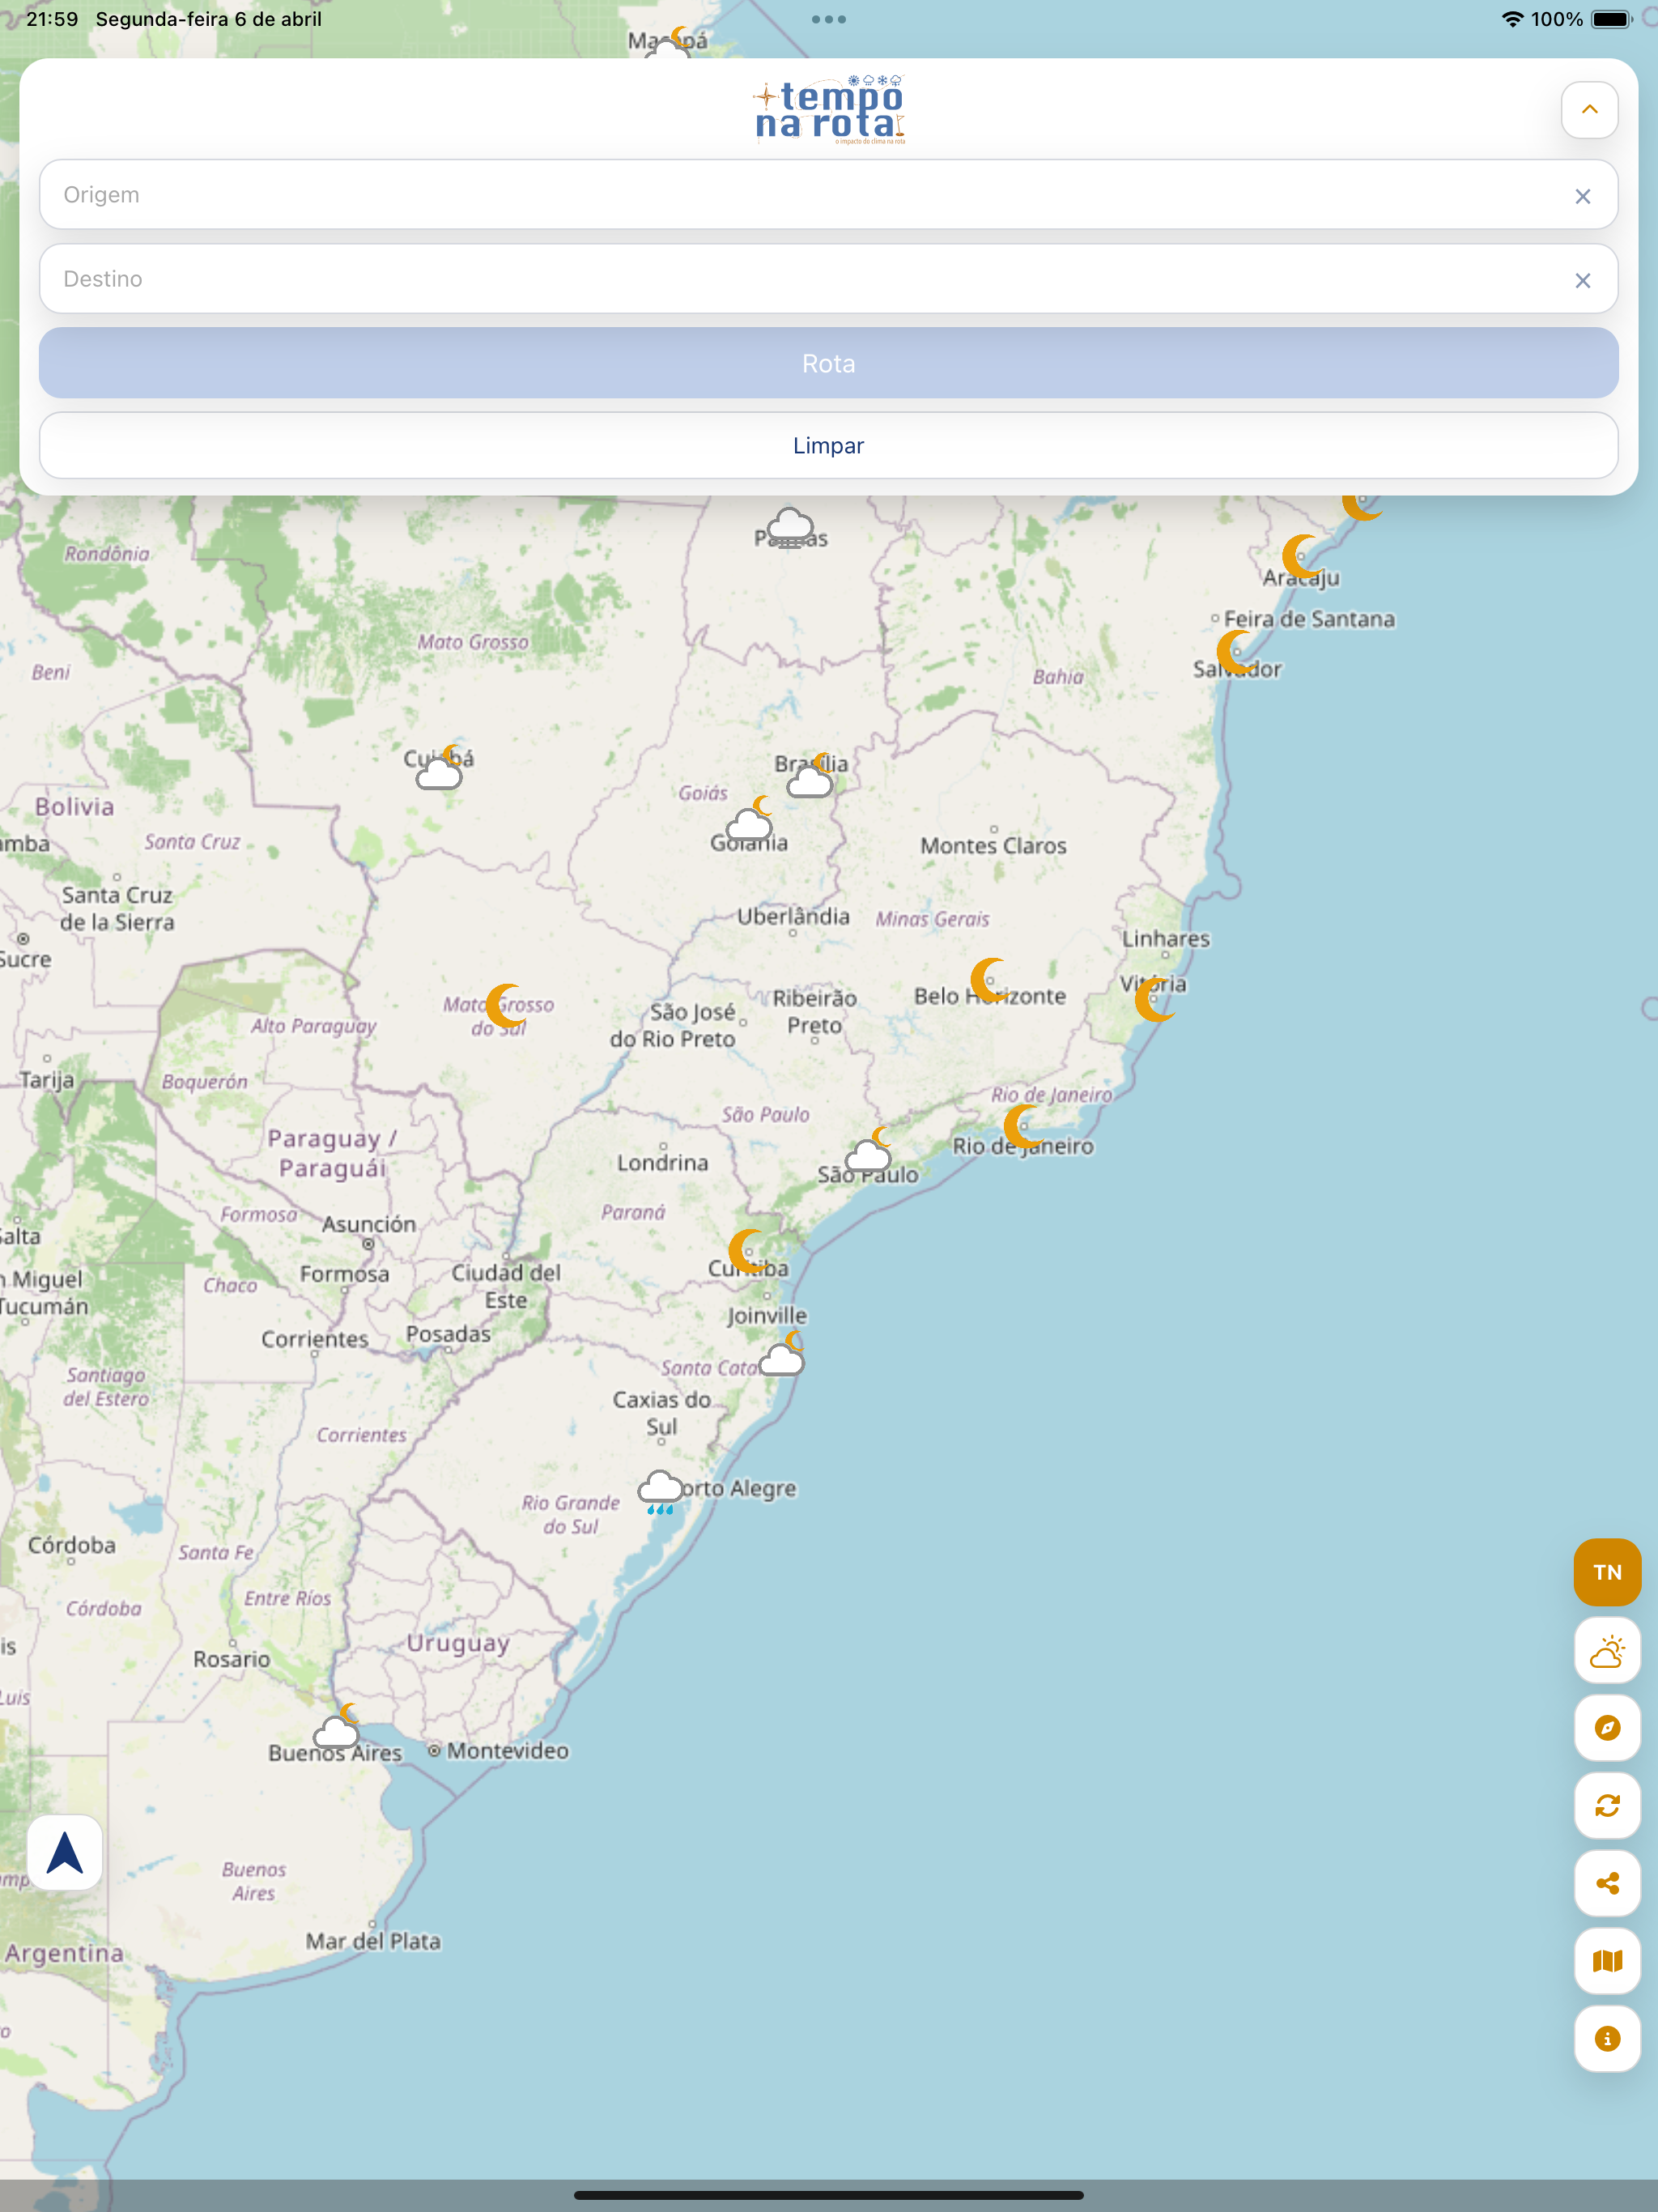Image resolution: width=1658 pixels, height=2212 pixels.
Task: Tap the Ribeirão Preto map label
Action: pos(814,1011)
